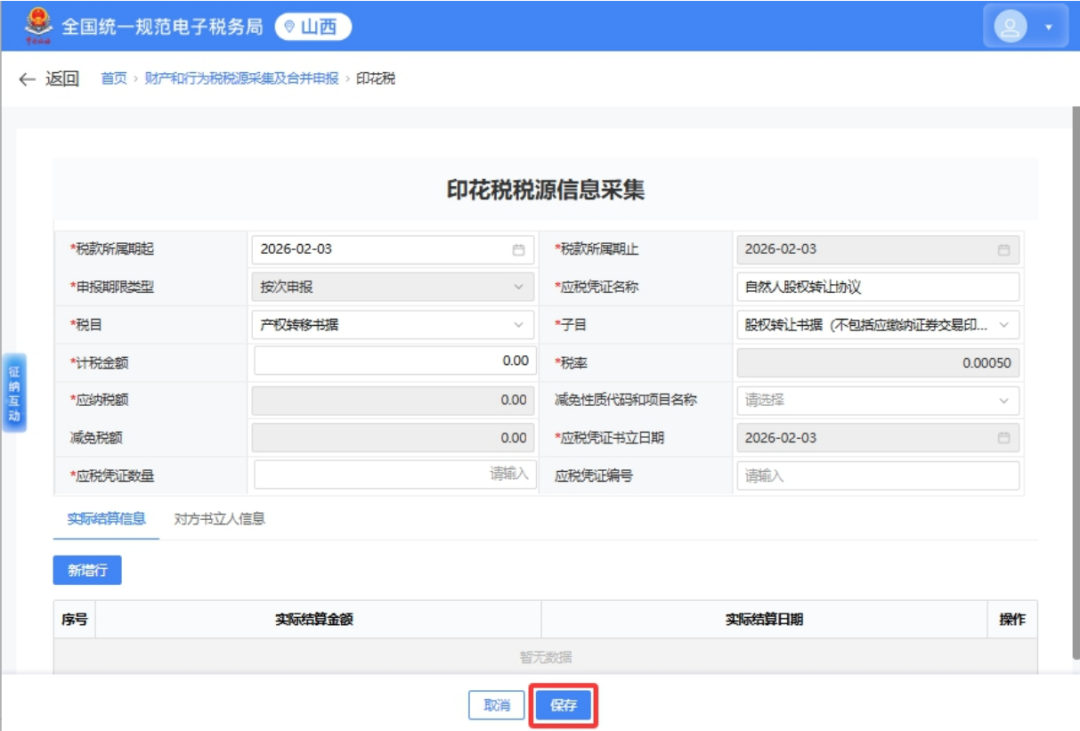The image size is (1080, 731).
Task: Click the back arrow icon
Action: click(x=27, y=79)
